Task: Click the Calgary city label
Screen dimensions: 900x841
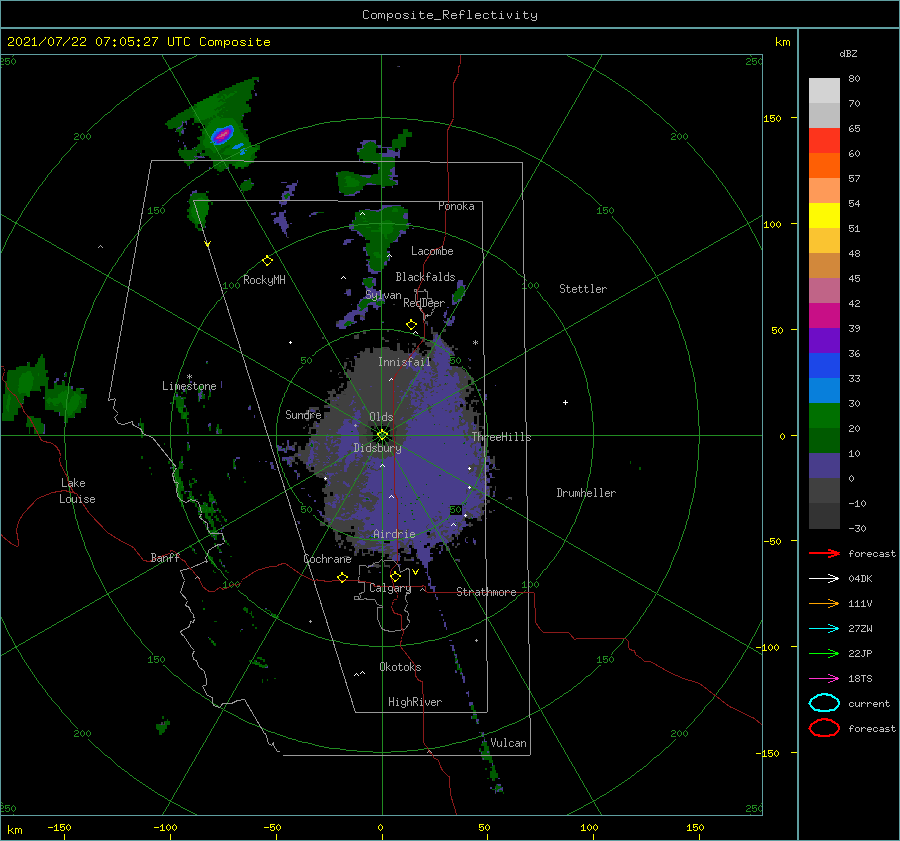Action: click(390, 588)
